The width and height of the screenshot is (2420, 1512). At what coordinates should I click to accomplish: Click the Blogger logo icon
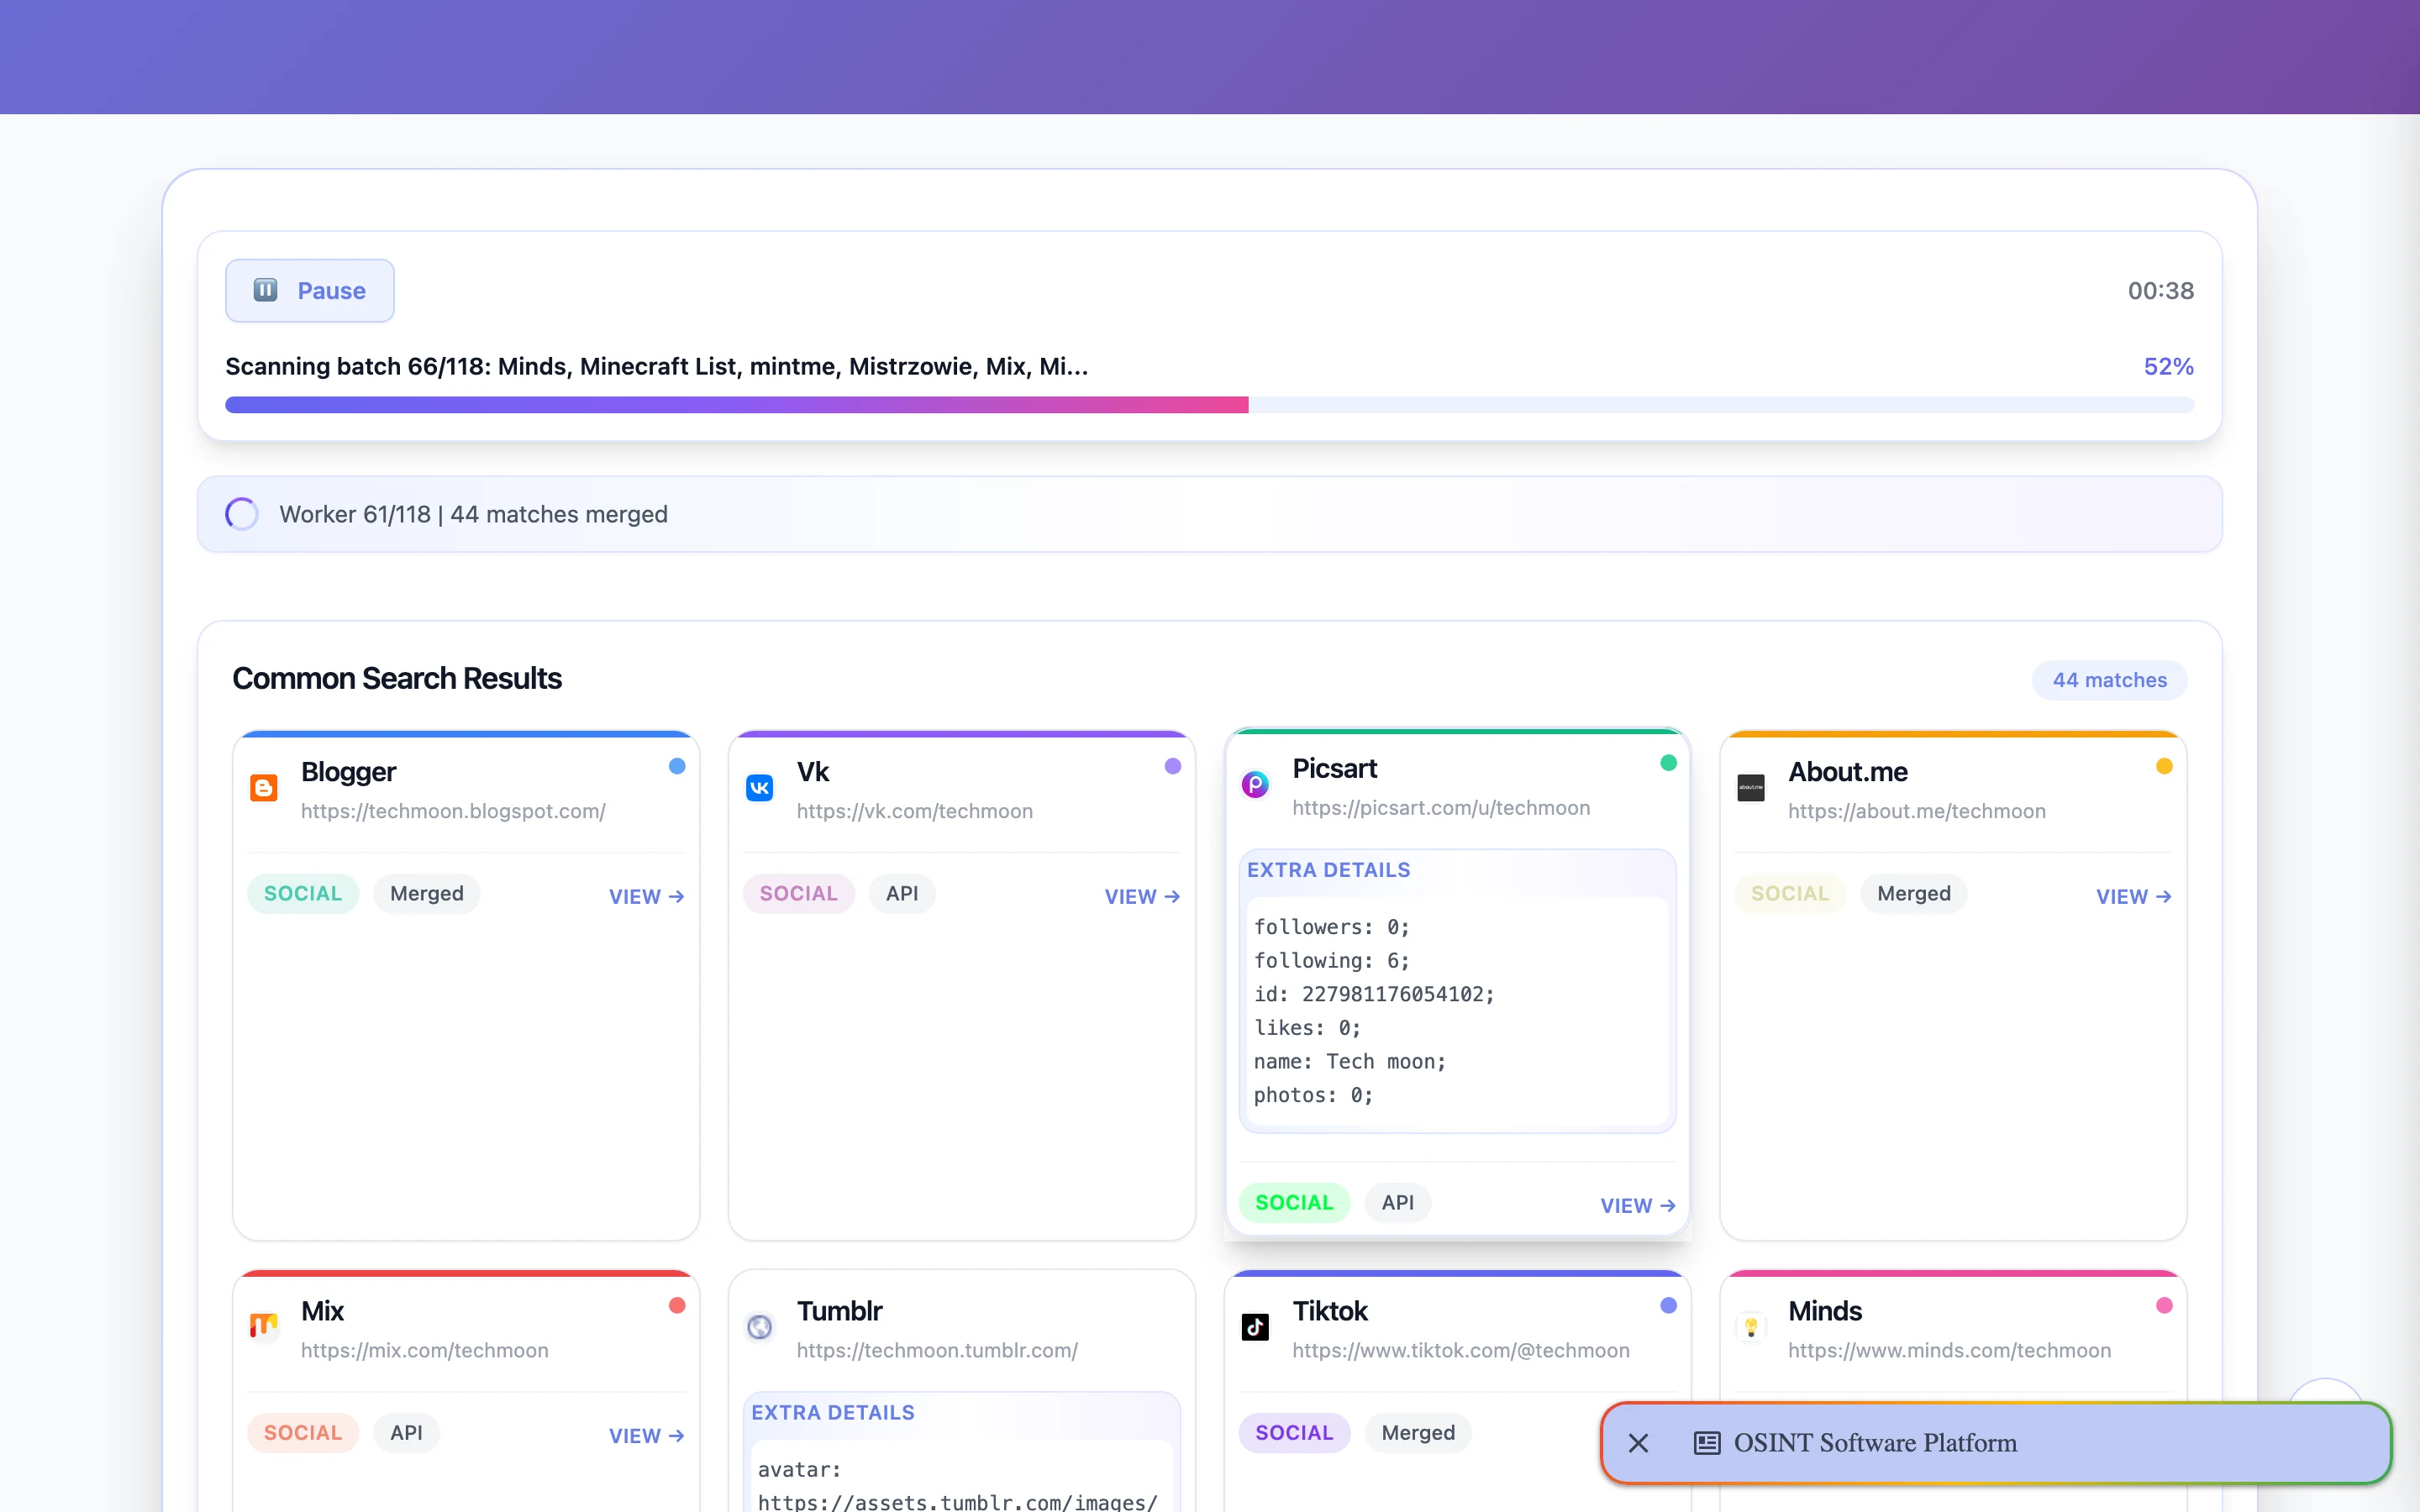click(x=264, y=788)
